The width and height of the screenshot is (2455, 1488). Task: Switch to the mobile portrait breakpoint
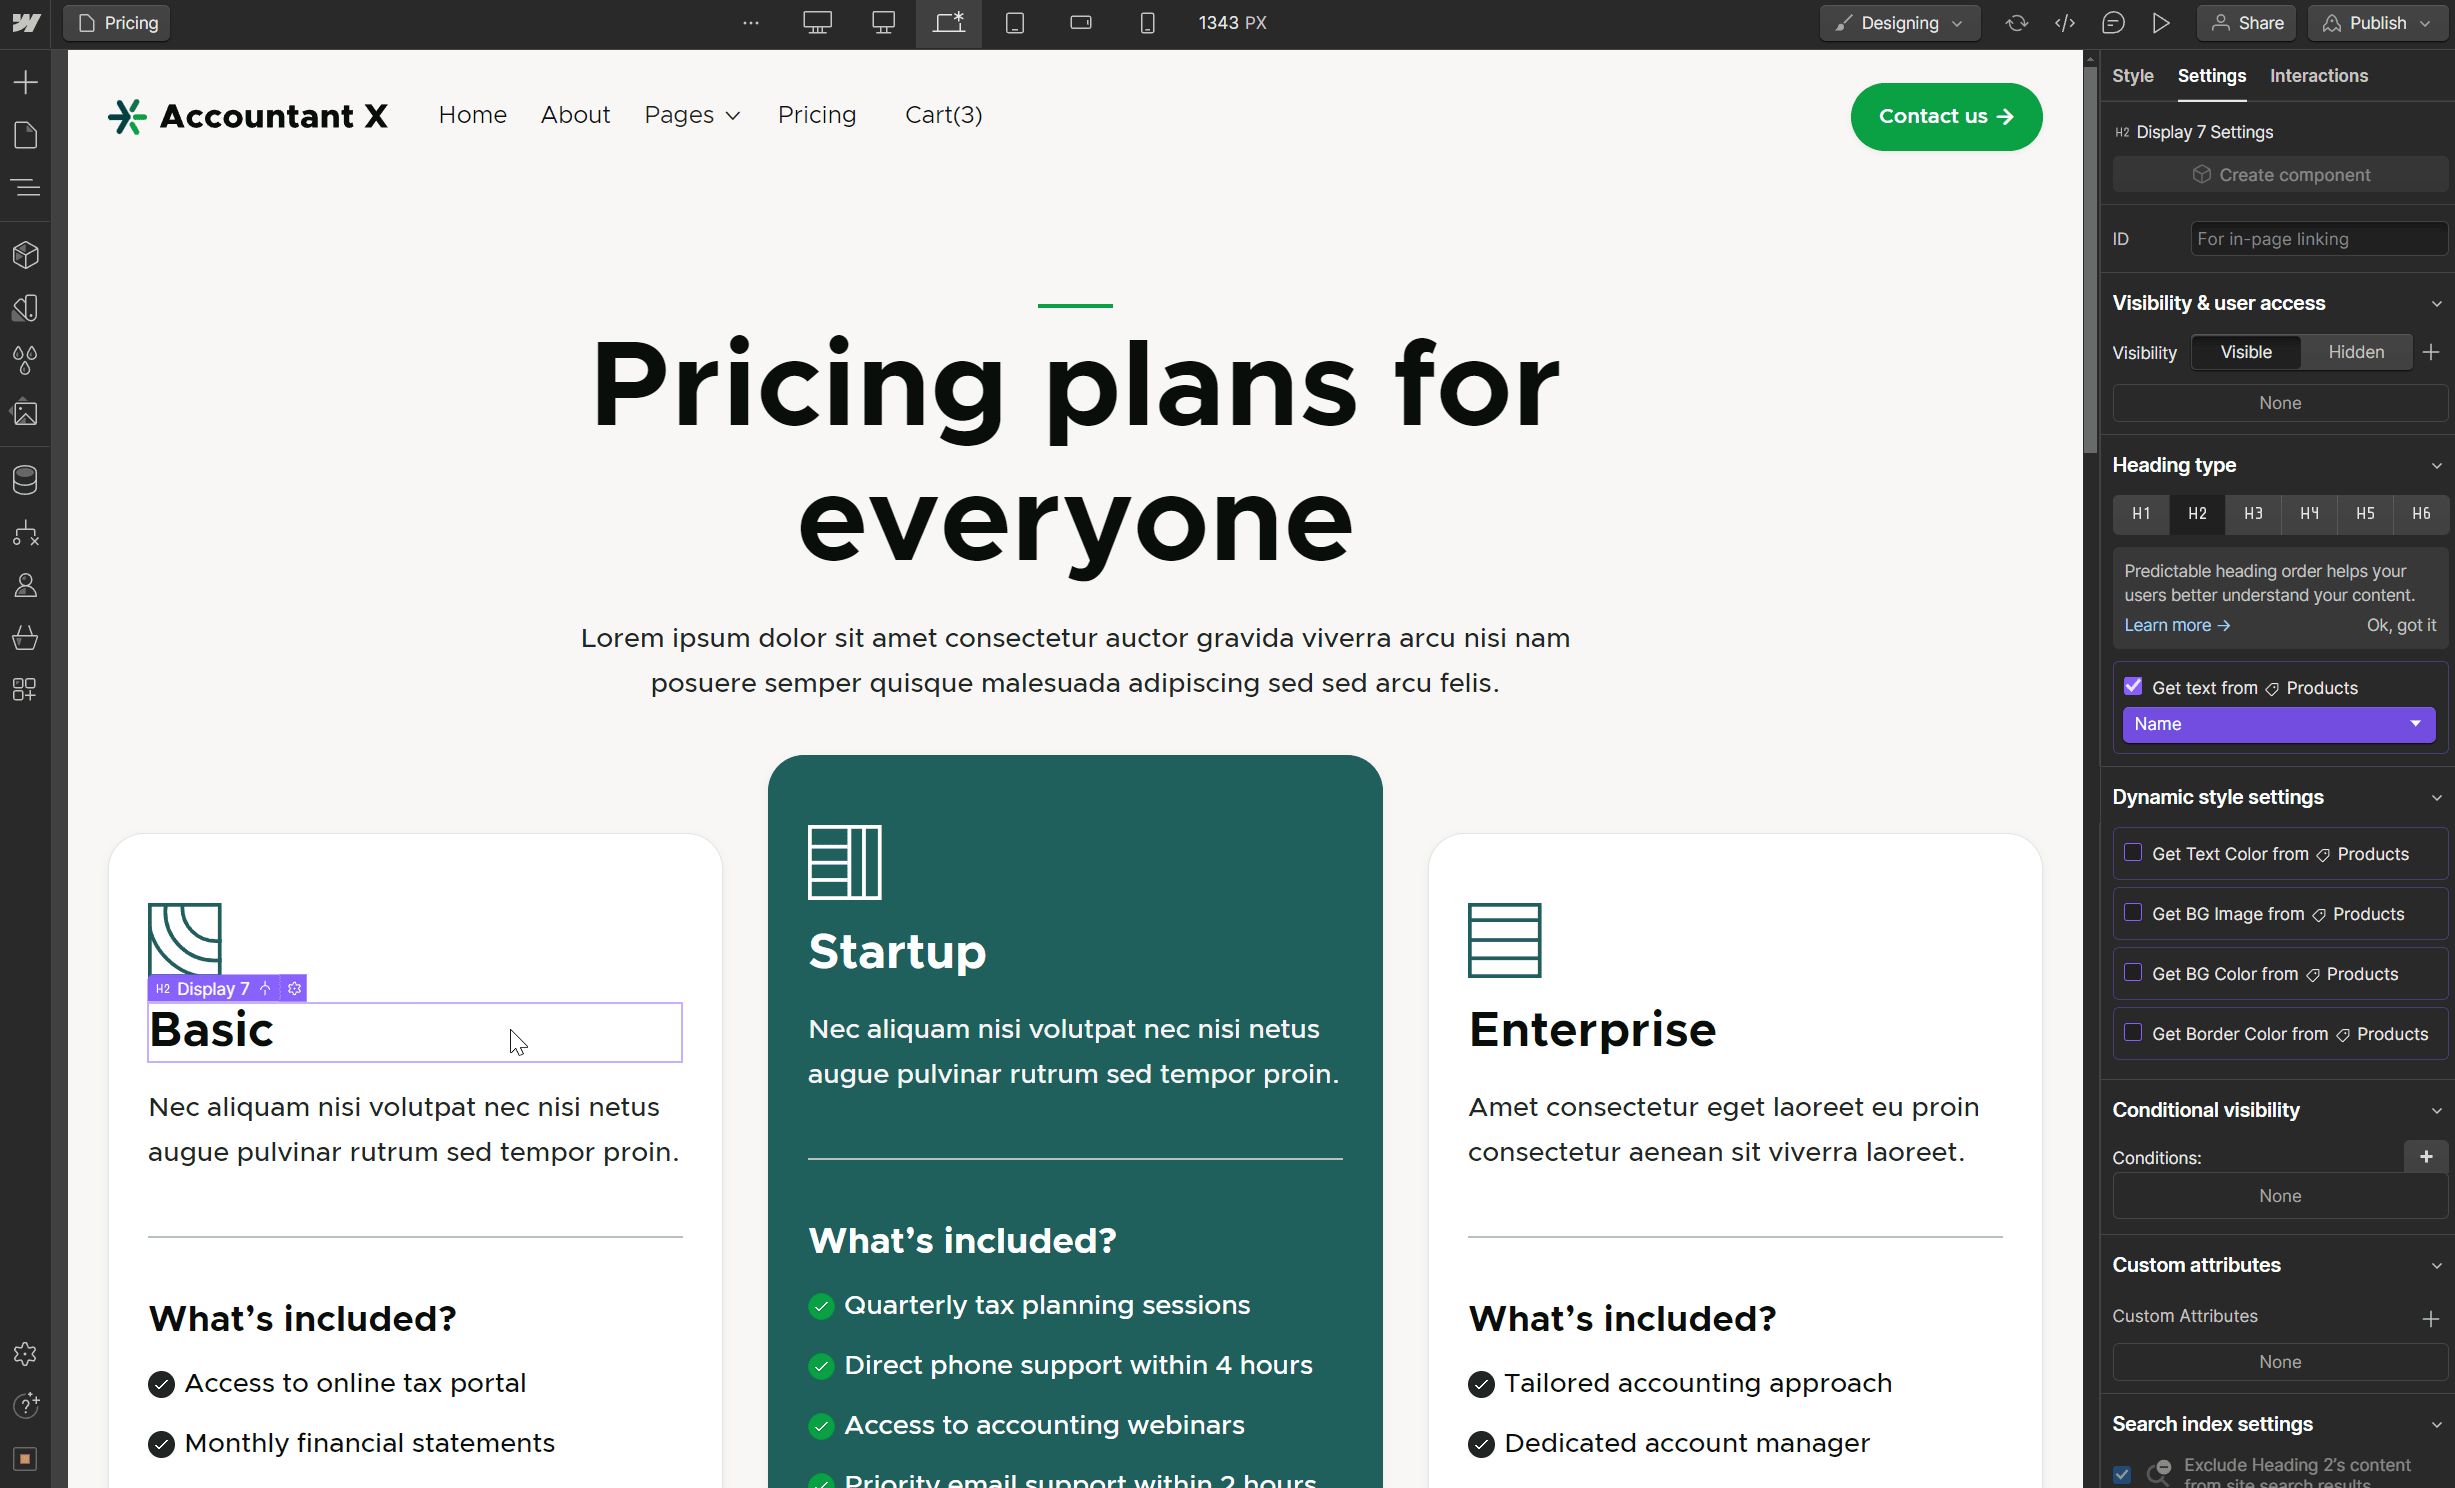coord(1146,22)
